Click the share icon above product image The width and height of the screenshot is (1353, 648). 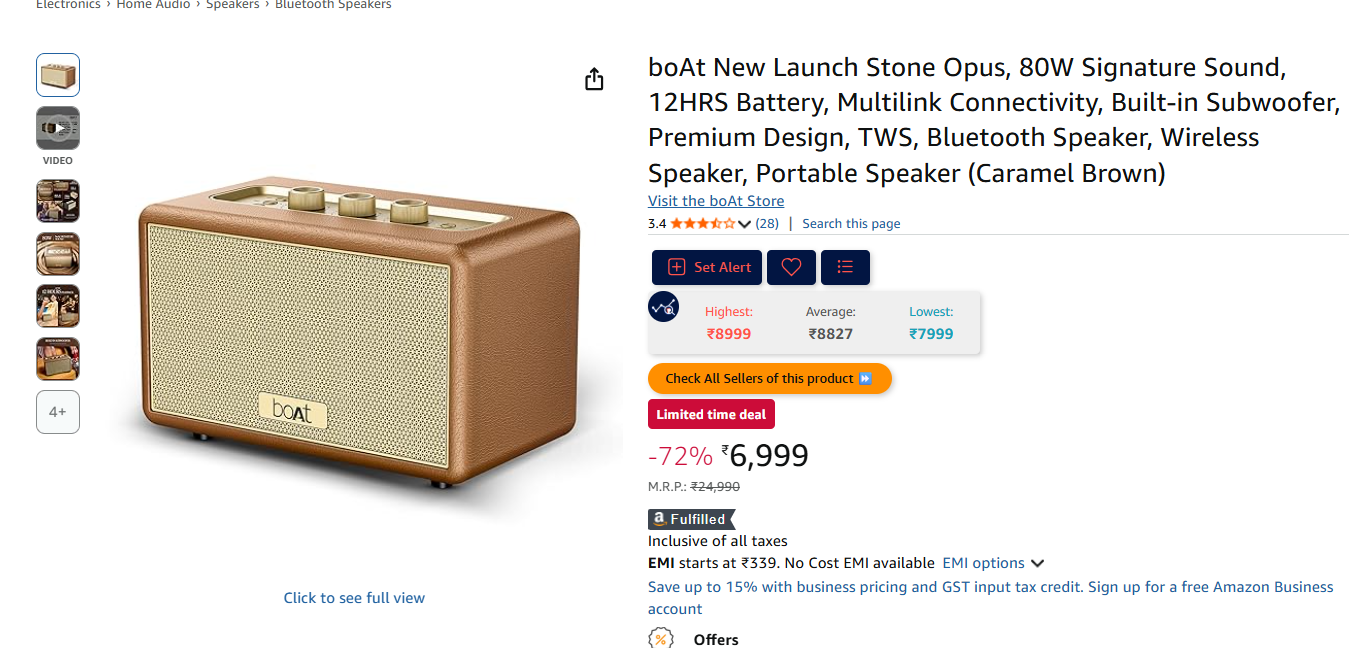[594, 79]
